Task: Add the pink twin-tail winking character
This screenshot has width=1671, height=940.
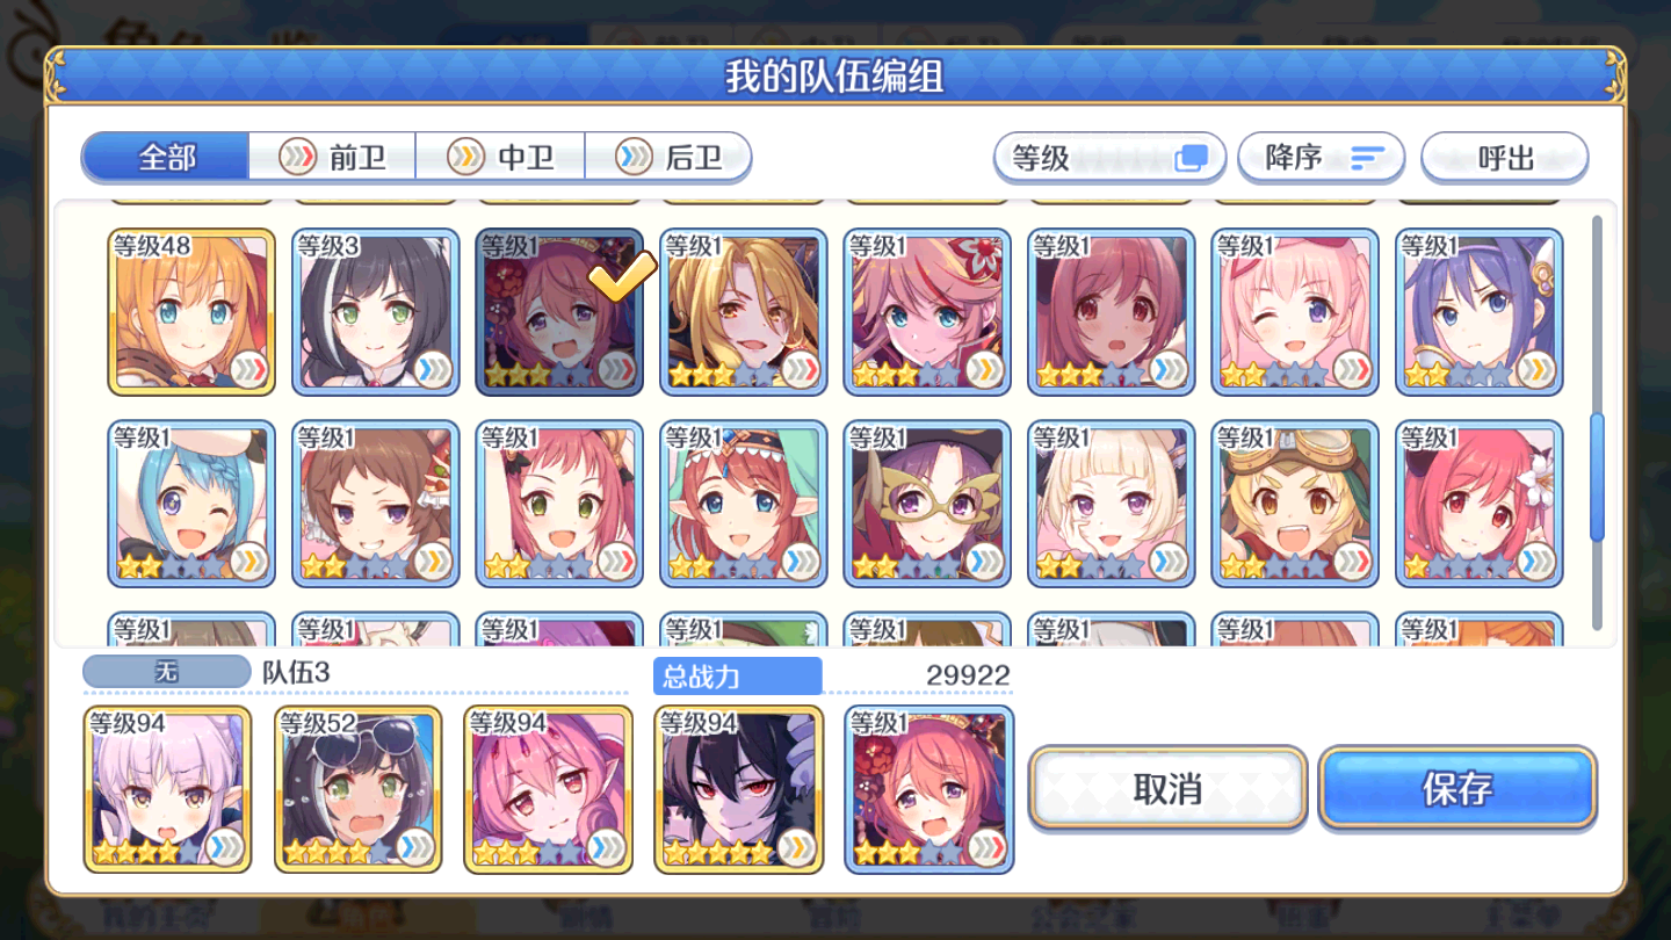Action: 1295,312
